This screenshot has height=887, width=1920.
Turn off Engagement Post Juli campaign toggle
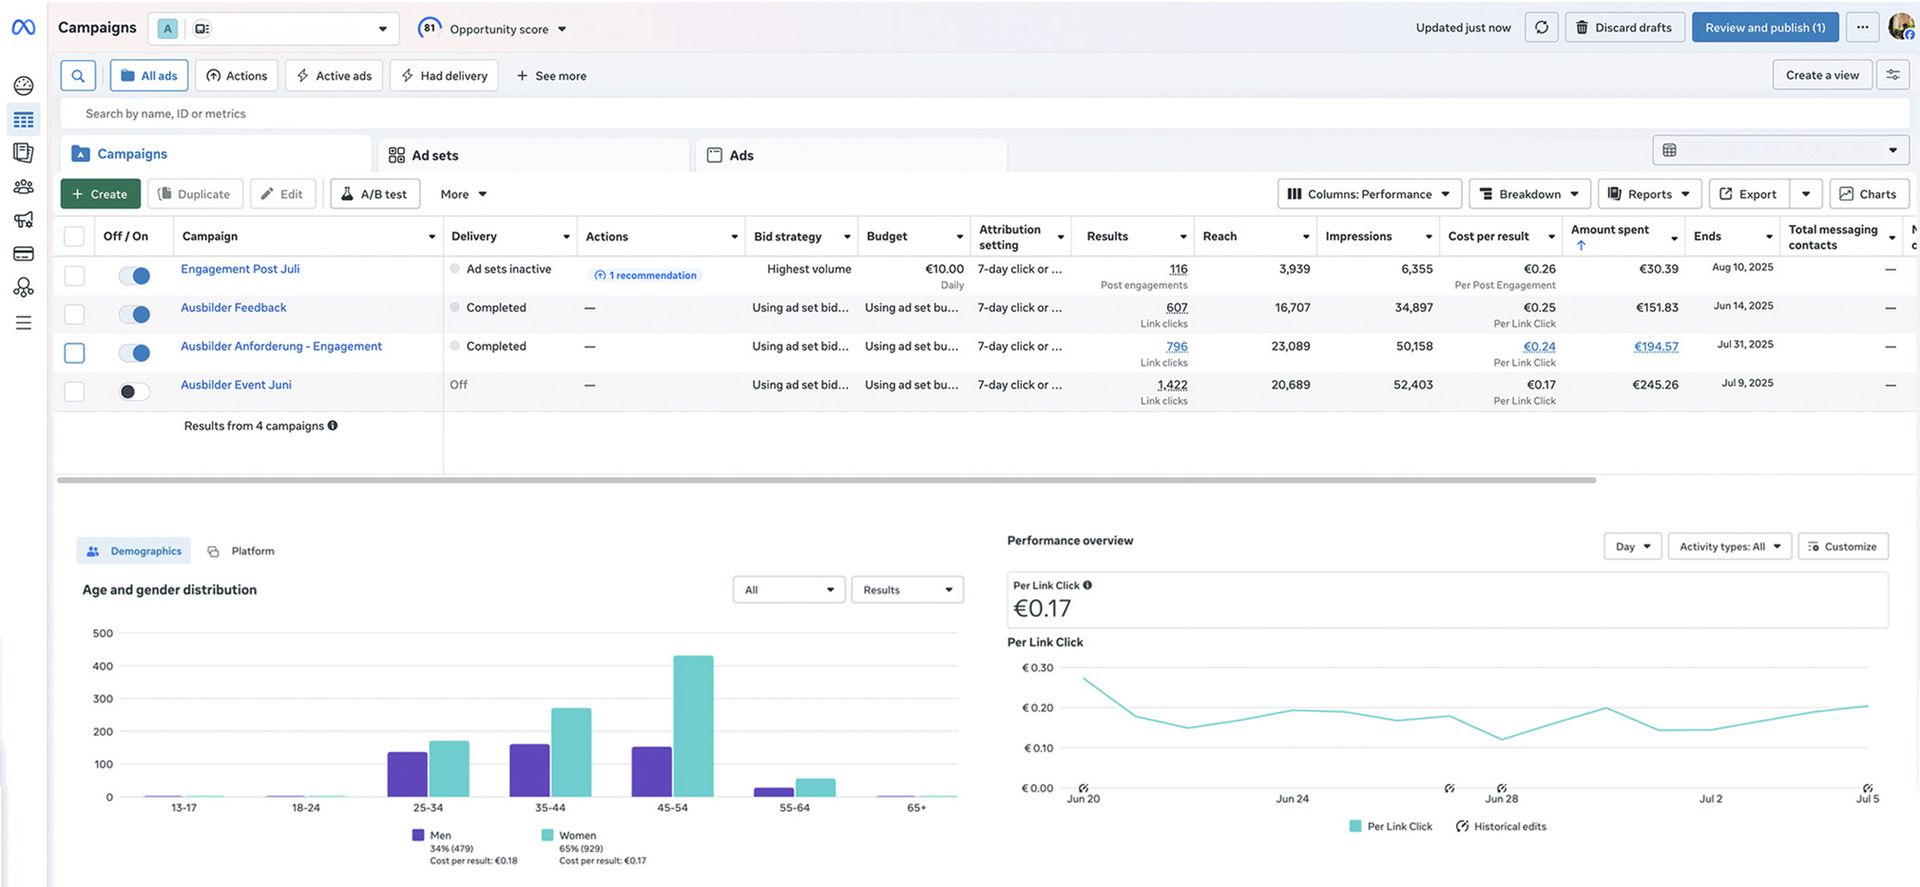coord(134,276)
